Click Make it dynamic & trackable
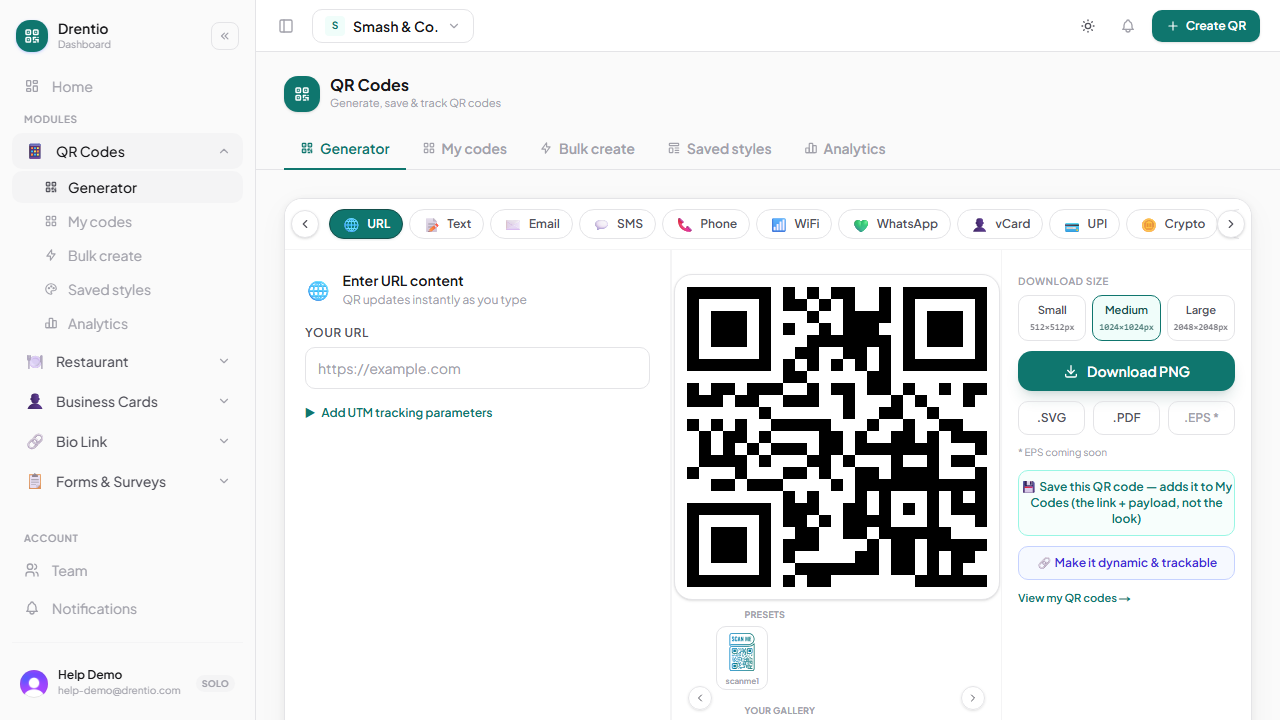This screenshot has height=720, width=1280. tap(1126, 563)
